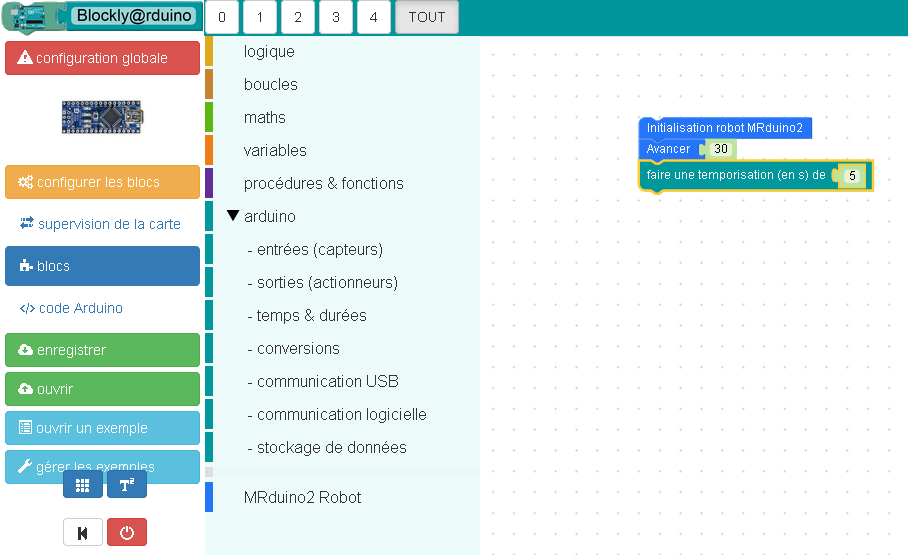The image size is (908, 555).
Task: Click the temporisation value field showing 5
Action: (852, 176)
